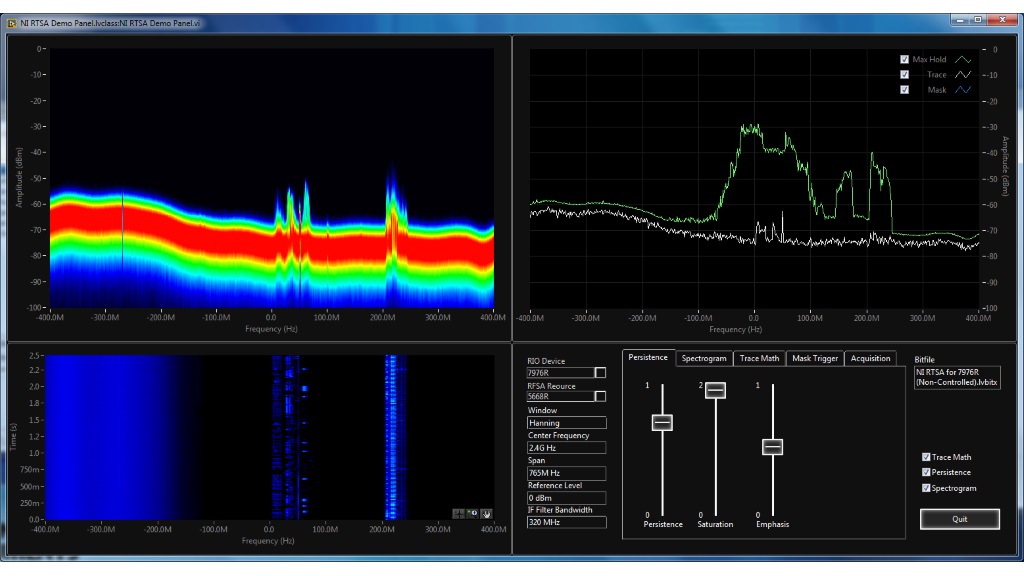Click the Quit button
This screenshot has width=1024, height=576.
point(959,519)
